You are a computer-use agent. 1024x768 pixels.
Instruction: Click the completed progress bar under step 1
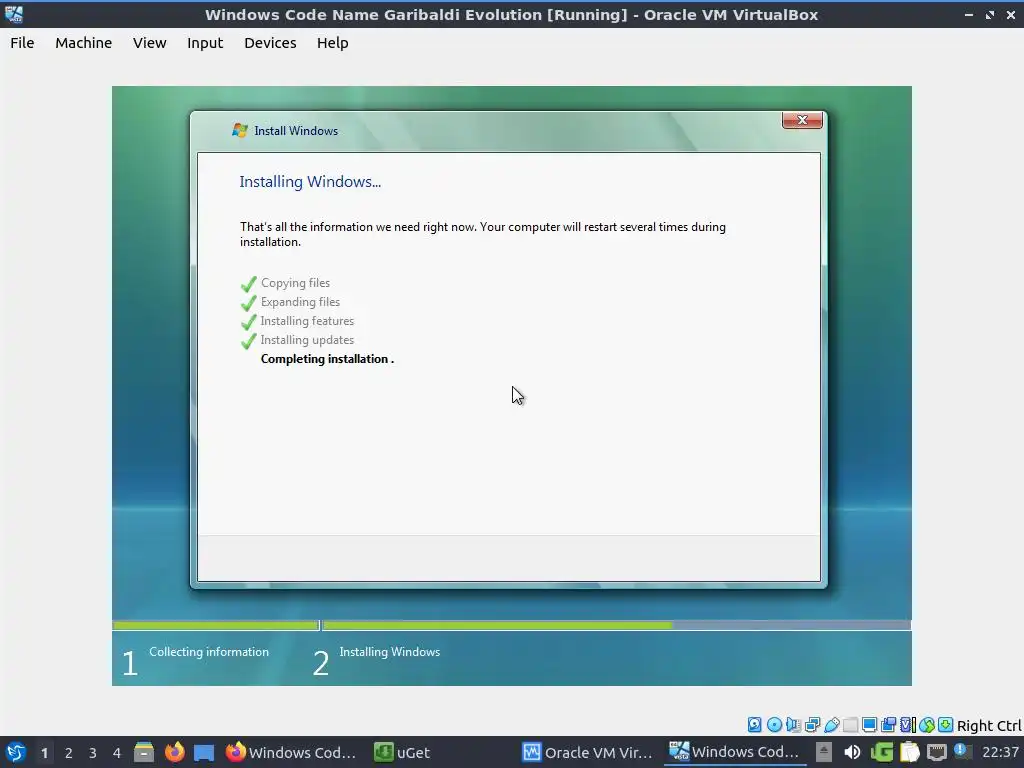click(216, 626)
